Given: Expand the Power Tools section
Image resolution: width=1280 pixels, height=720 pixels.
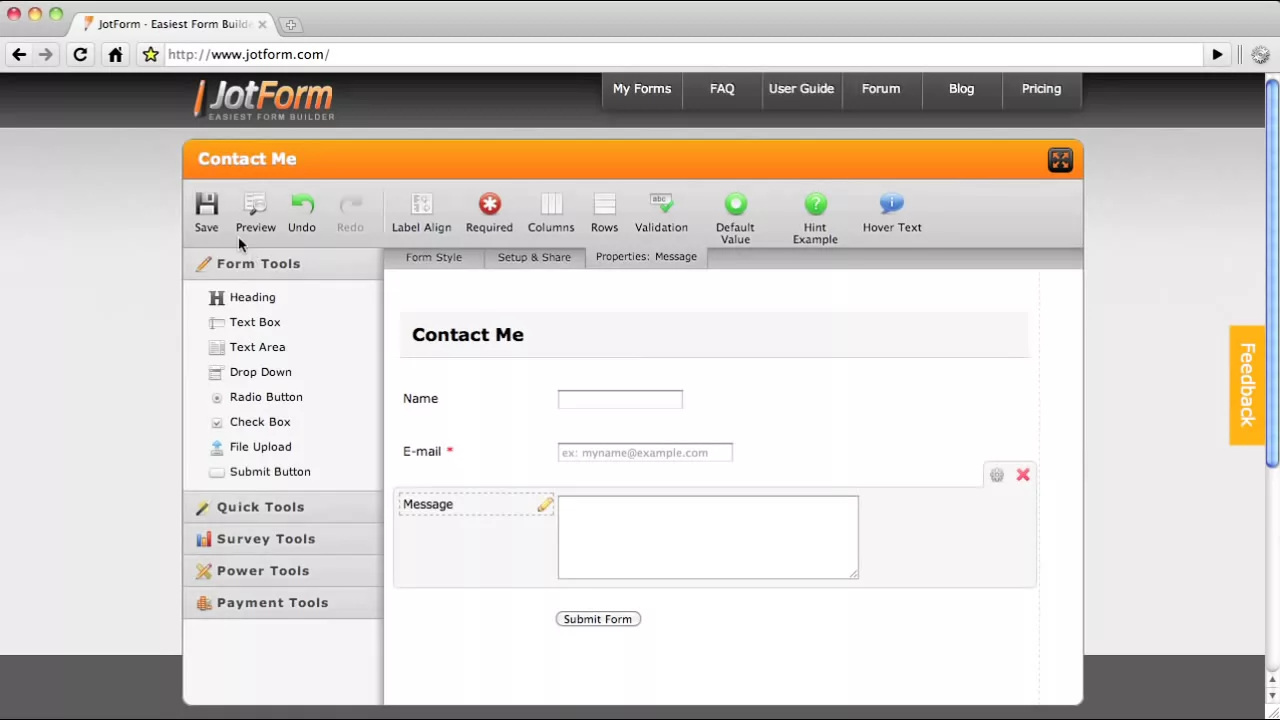Looking at the screenshot, I should pyautogui.click(x=283, y=571).
